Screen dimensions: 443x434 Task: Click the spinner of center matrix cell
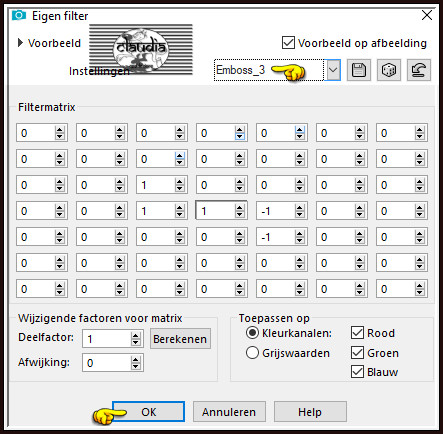tap(240, 211)
